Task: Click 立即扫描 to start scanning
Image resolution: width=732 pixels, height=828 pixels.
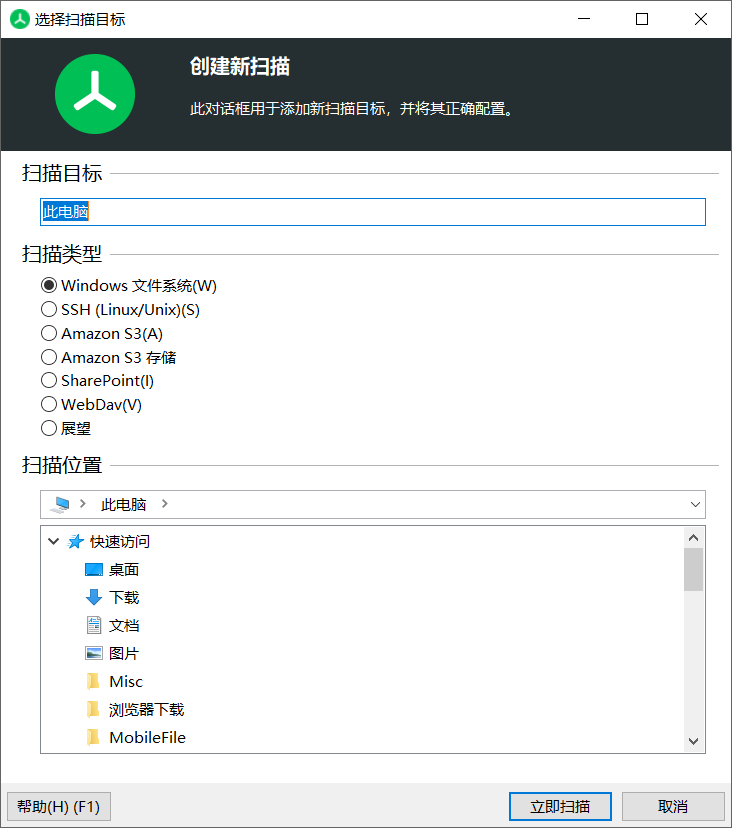Action: (560, 806)
